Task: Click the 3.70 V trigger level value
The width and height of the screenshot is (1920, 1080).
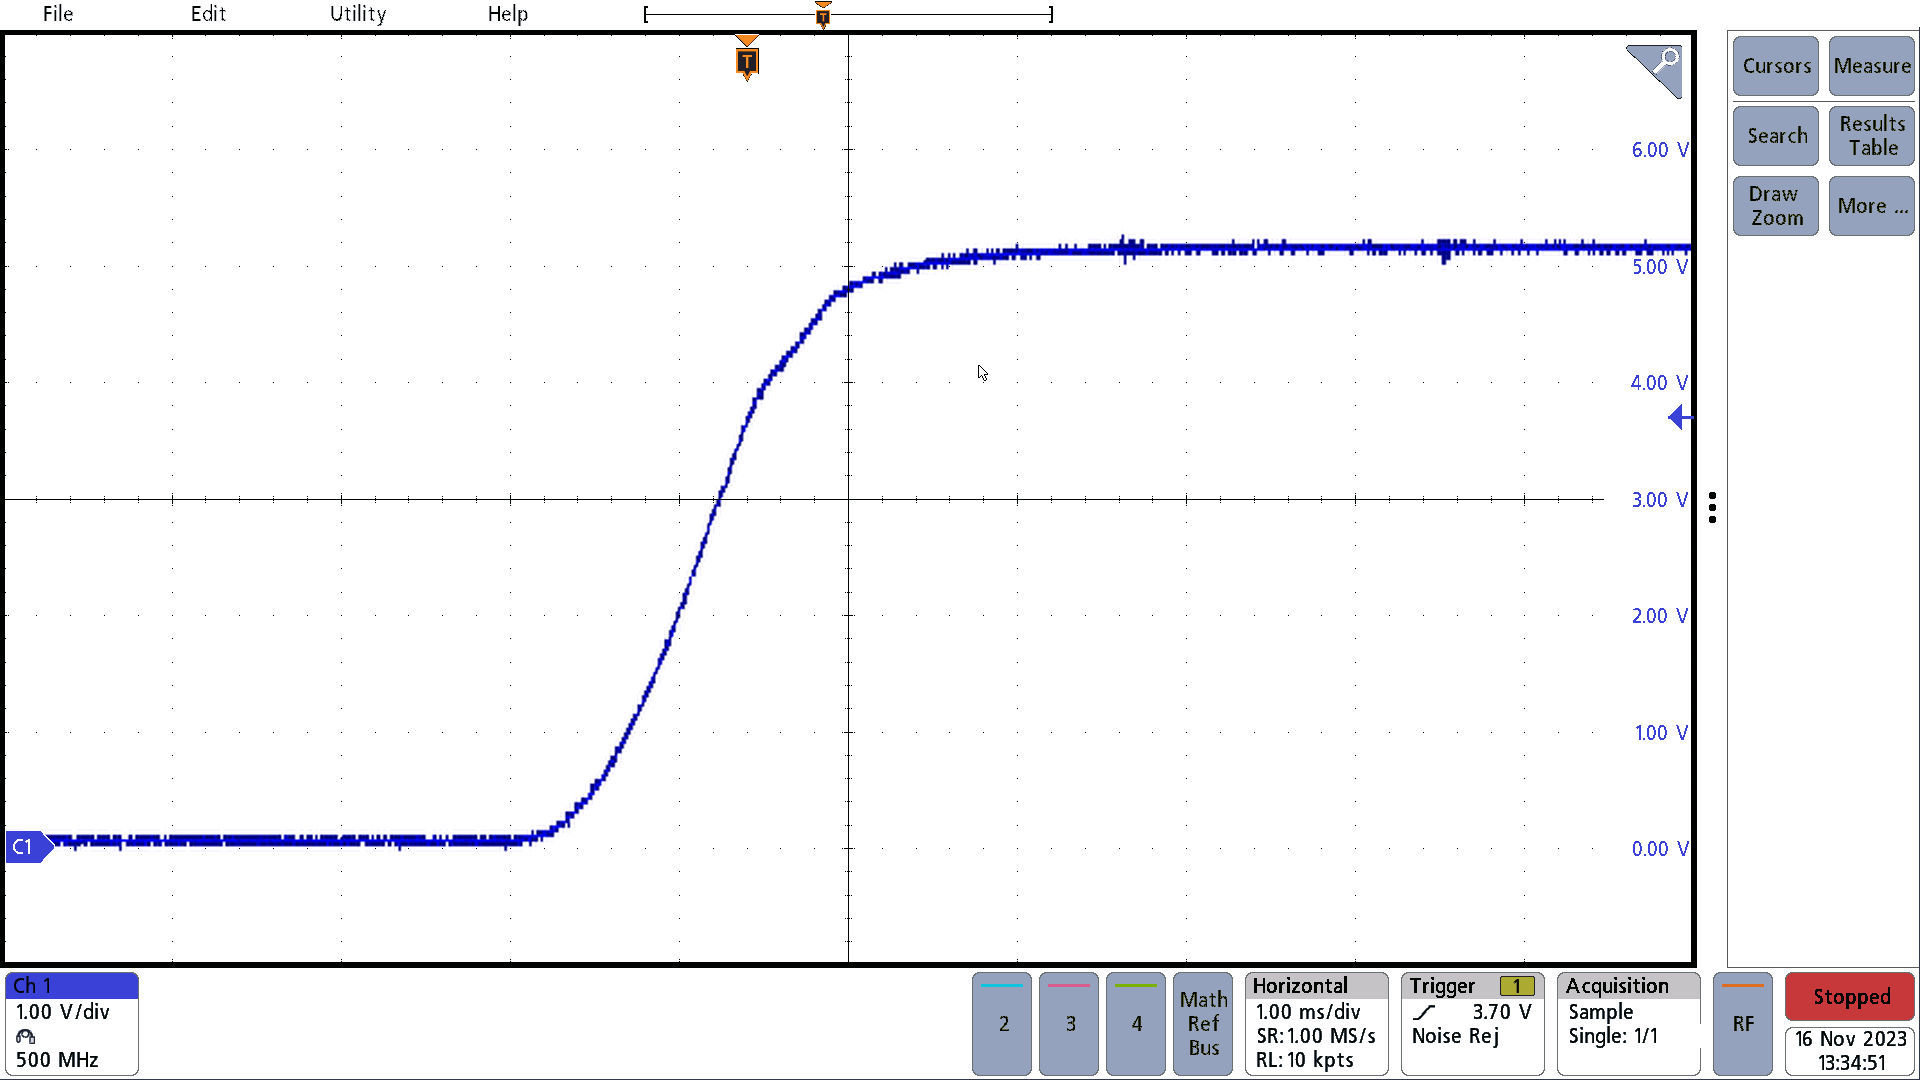Action: [x=1502, y=1012]
